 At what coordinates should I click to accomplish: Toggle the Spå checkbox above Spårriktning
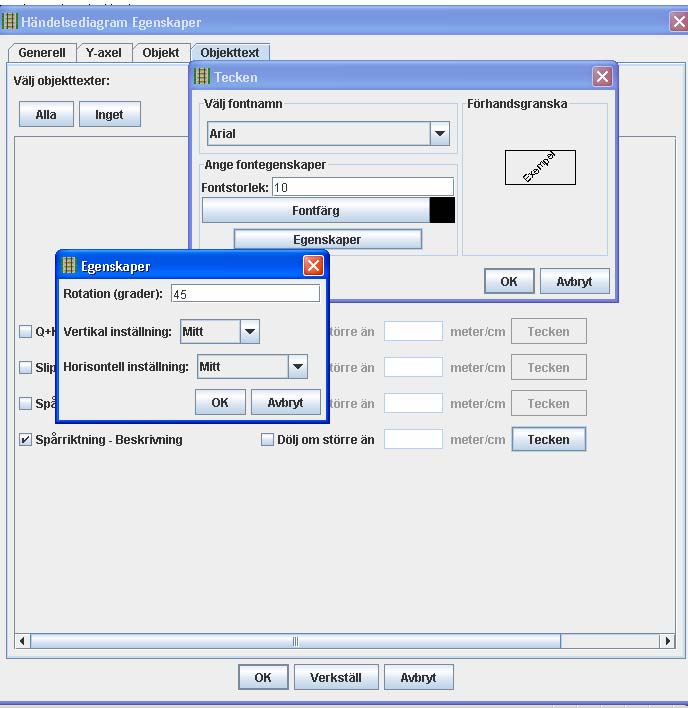[25, 403]
